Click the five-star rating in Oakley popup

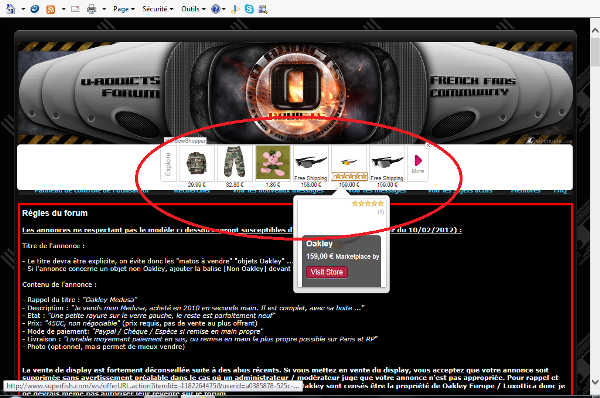click(x=367, y=204)
